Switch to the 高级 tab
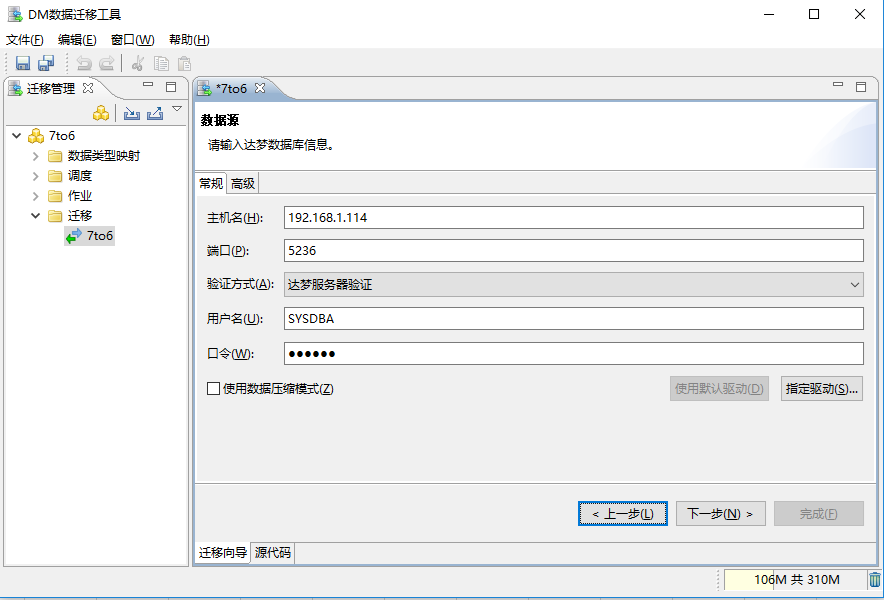This screenshot has height=600, width=884. coord(243,183)
